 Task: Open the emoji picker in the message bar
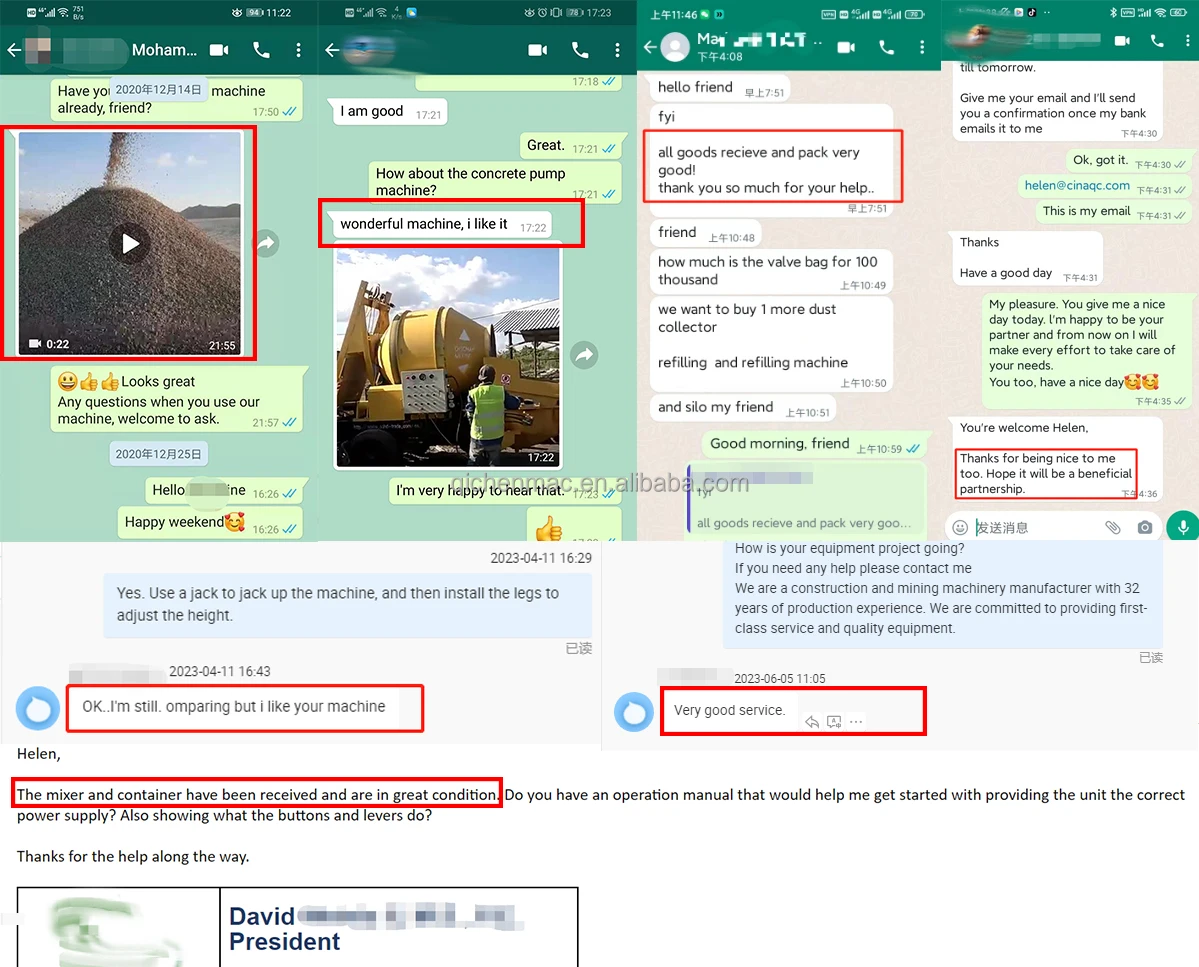tap(960, 527)
